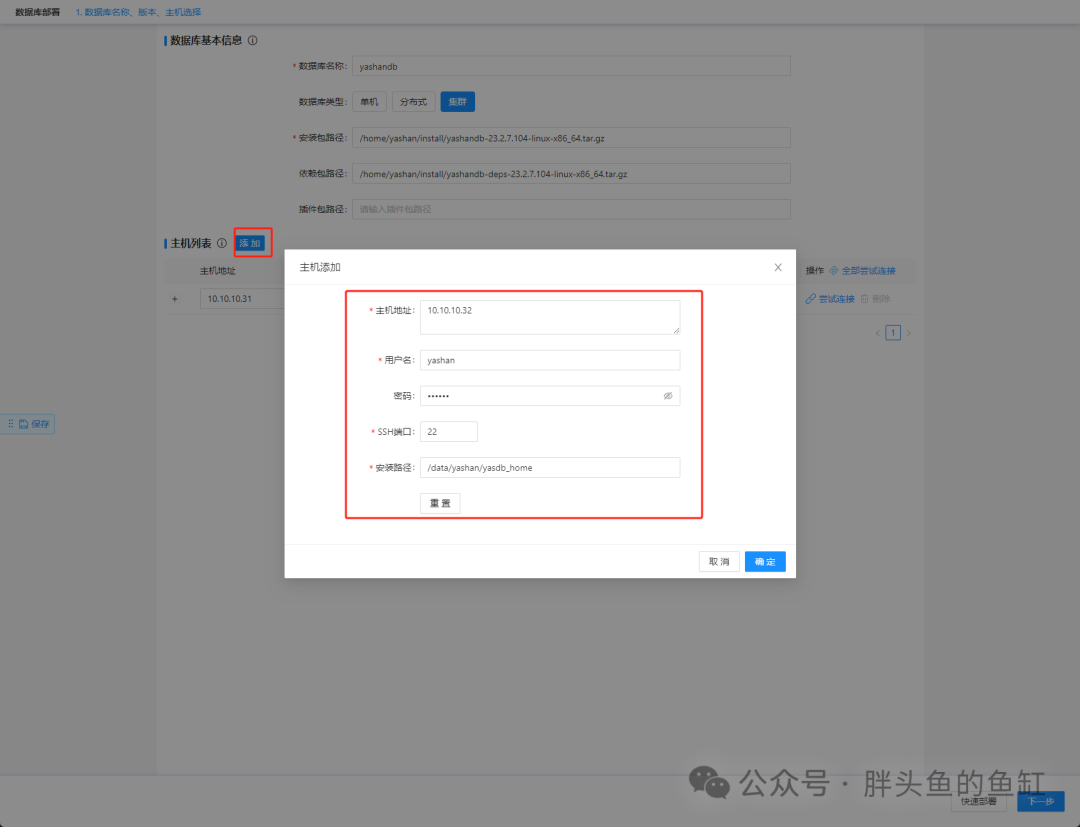The image size is (1080, 827).
Task: Click the 取消 button in dialog
Action: pyautogui.click(x=719, y=562)
